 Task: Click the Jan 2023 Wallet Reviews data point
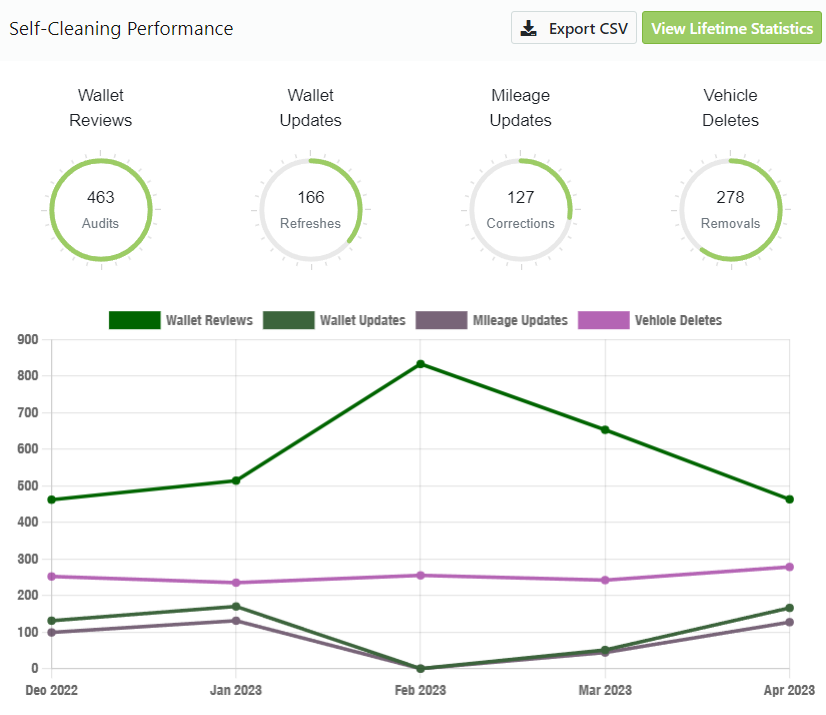pos(236,481)
